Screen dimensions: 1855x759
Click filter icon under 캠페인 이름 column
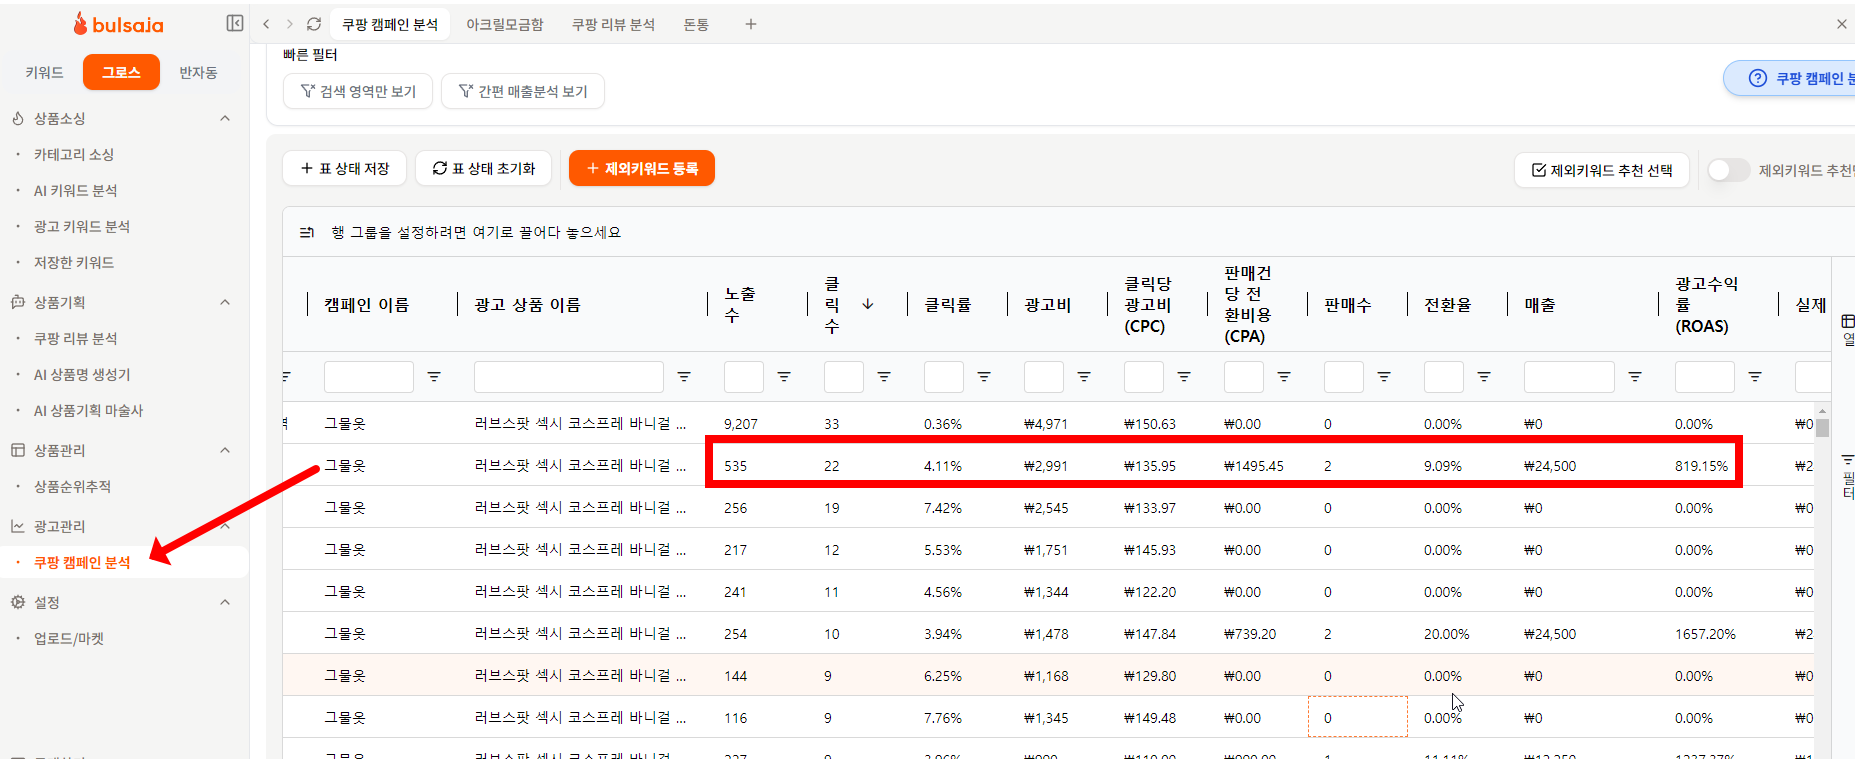click(434, 377)
